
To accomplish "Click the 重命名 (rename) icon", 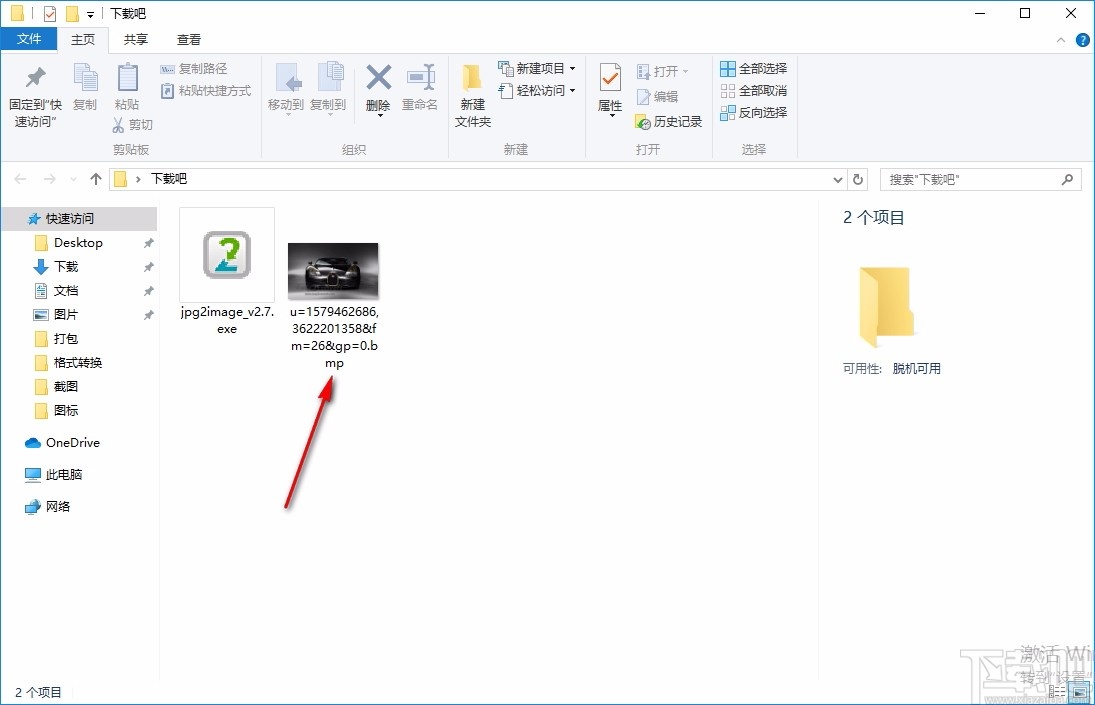I will click(x=420, y=89).
